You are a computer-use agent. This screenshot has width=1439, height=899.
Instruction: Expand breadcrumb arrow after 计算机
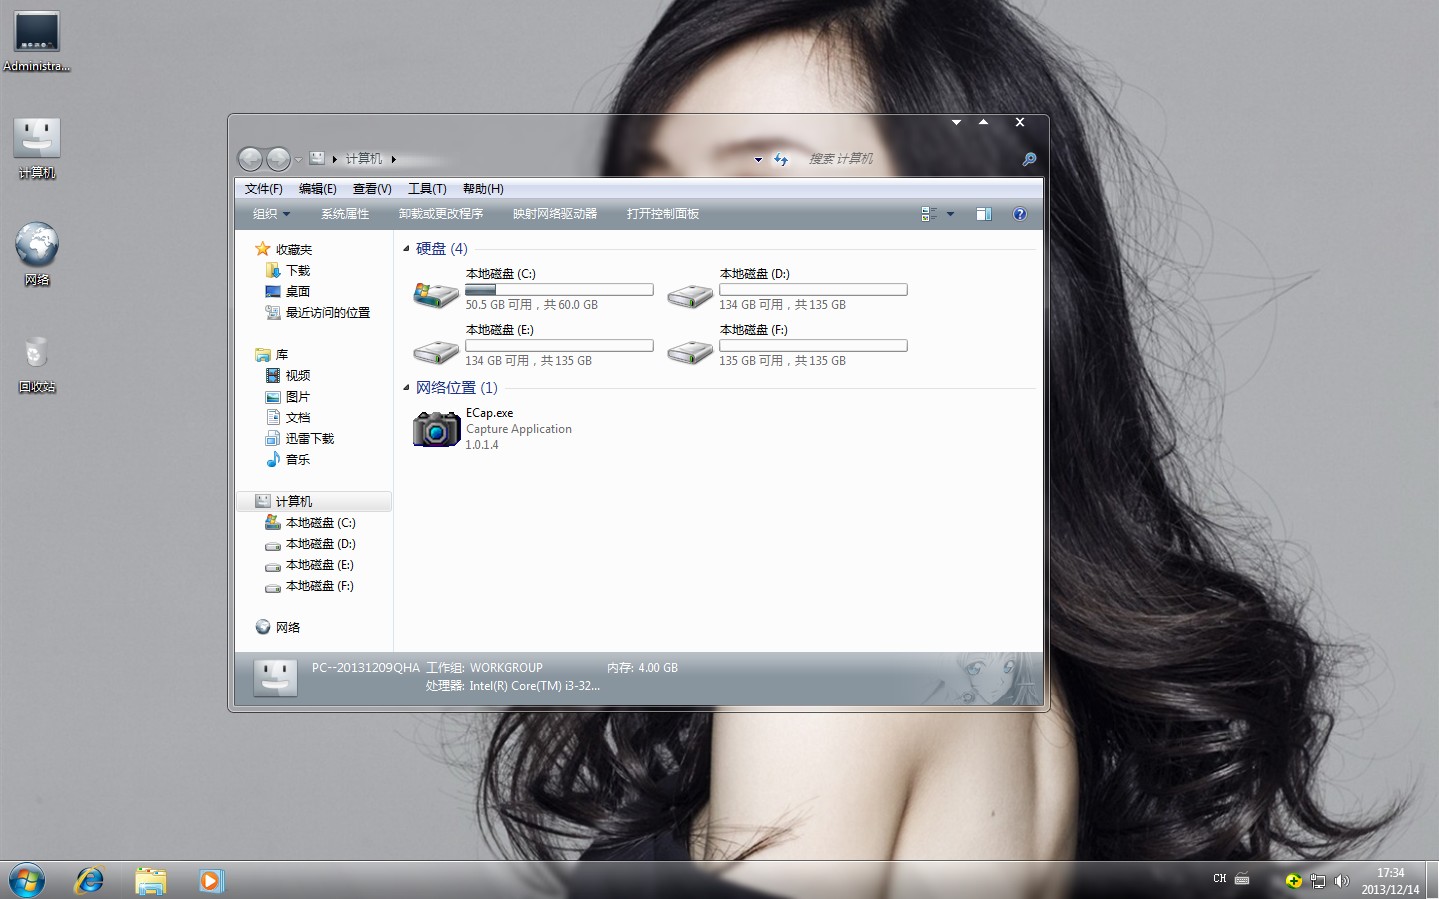point(394,159)
